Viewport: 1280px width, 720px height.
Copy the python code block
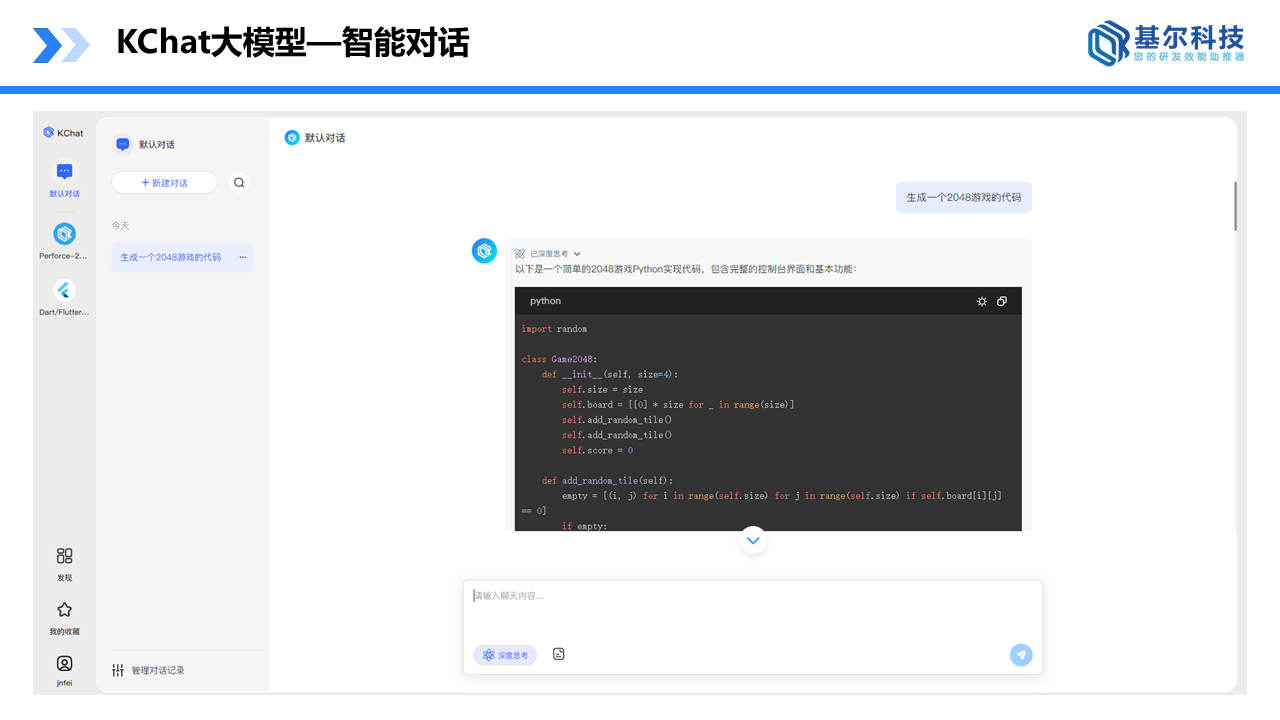(x=1002, y=301)
